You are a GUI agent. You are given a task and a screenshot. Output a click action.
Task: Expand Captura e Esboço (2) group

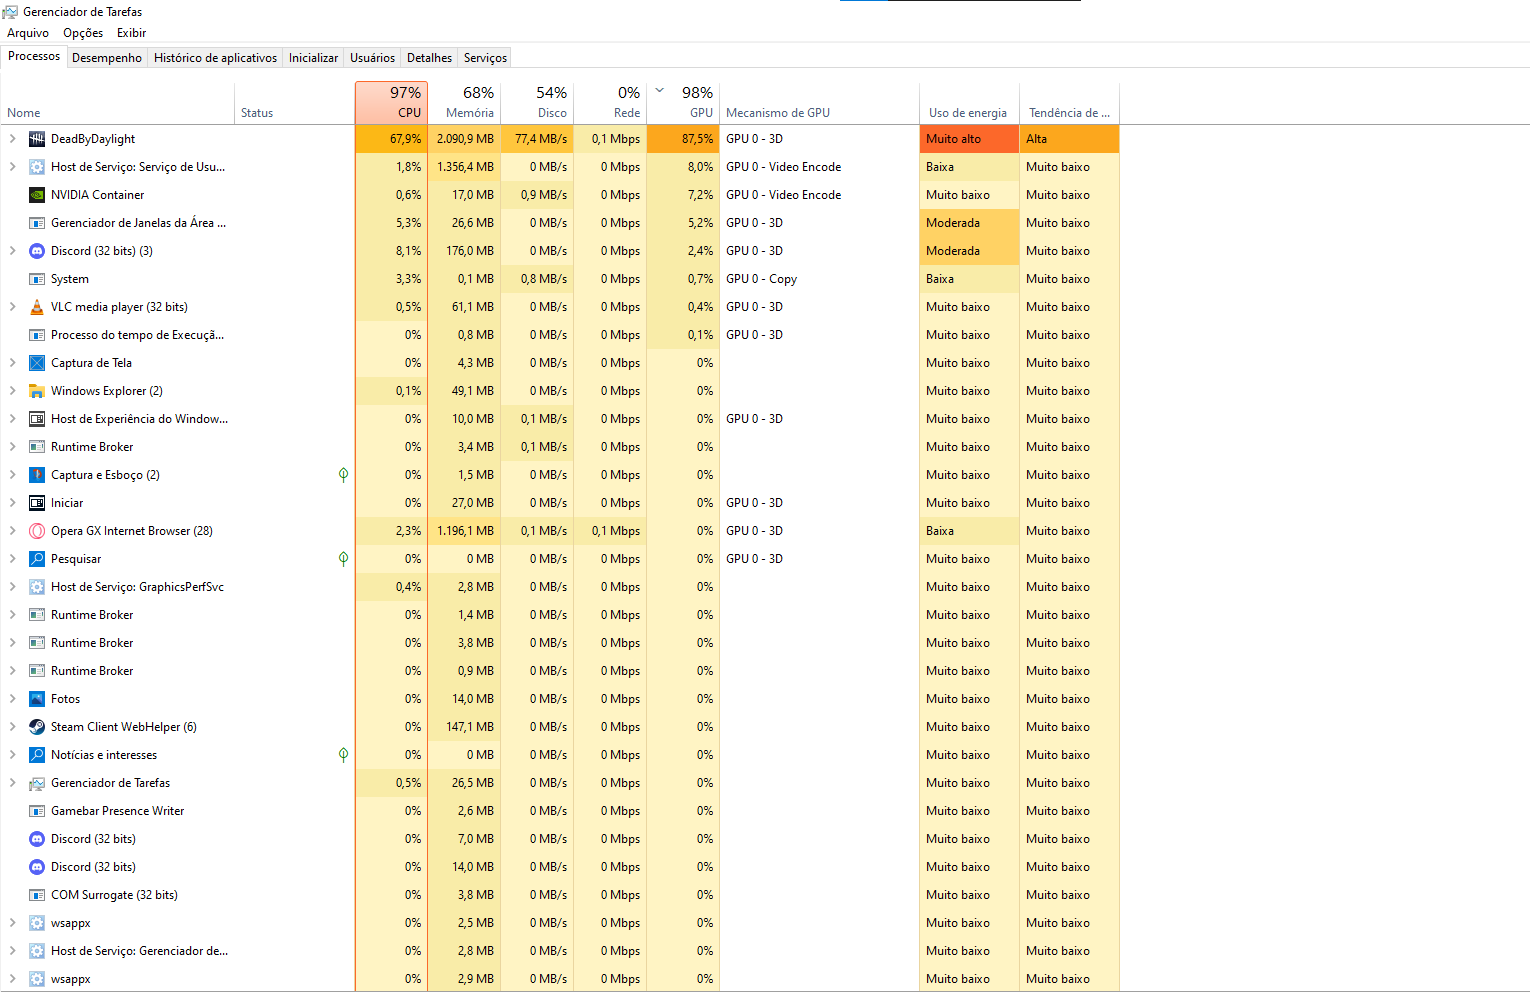12,475
